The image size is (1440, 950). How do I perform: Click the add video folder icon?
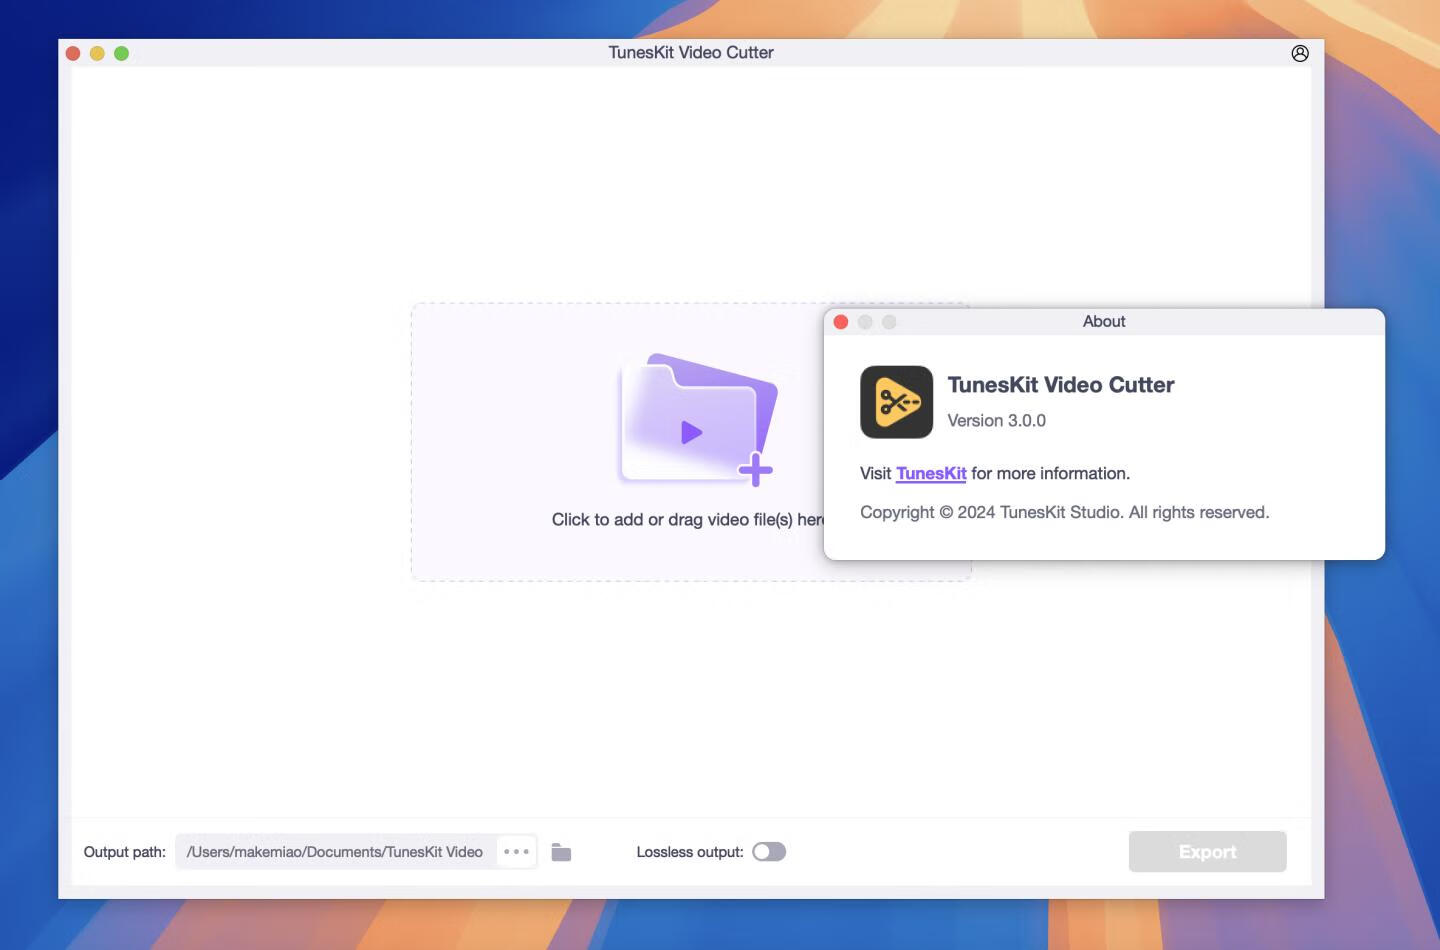697,420
